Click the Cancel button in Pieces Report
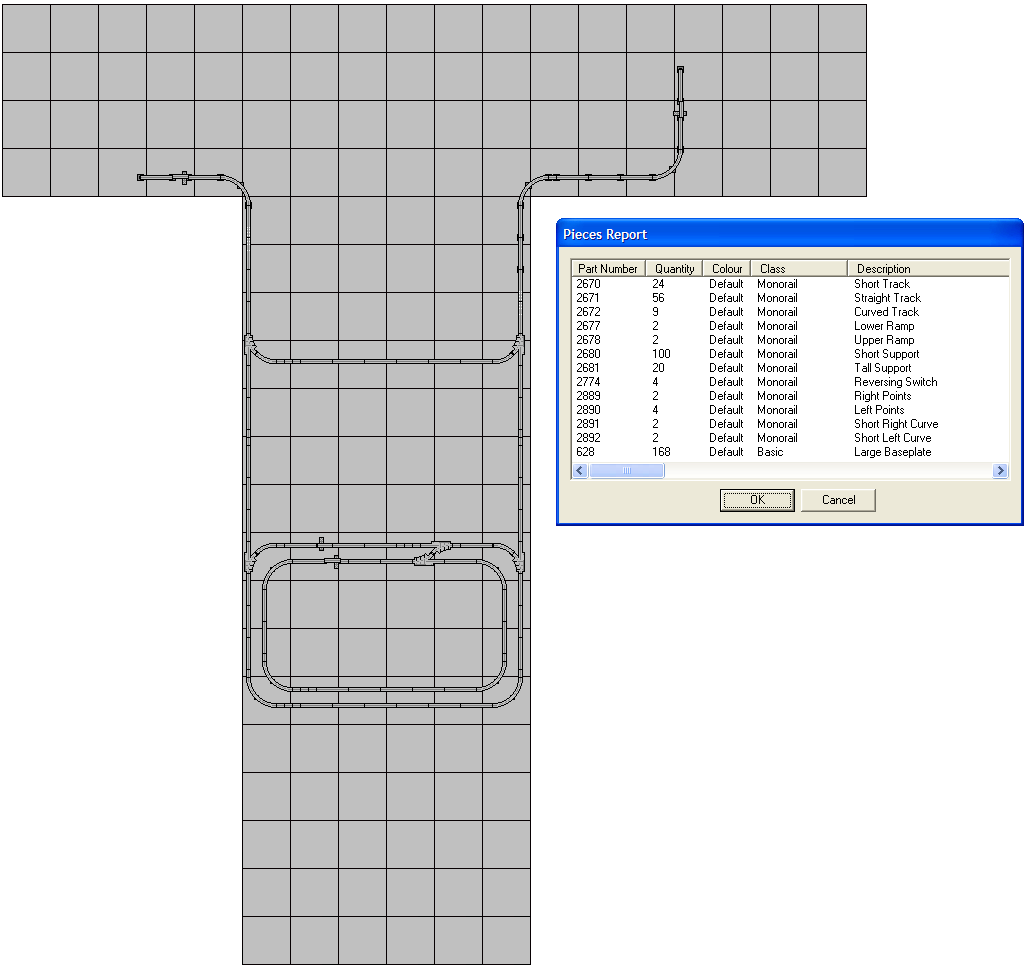The height and width of the screenshot is (970, 1032). point(838,500)
